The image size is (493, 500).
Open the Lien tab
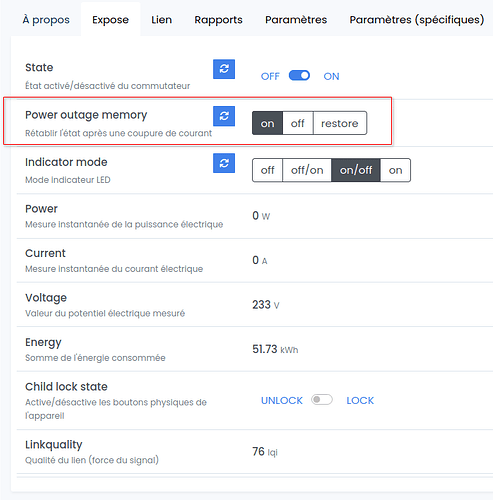point(162,20)
